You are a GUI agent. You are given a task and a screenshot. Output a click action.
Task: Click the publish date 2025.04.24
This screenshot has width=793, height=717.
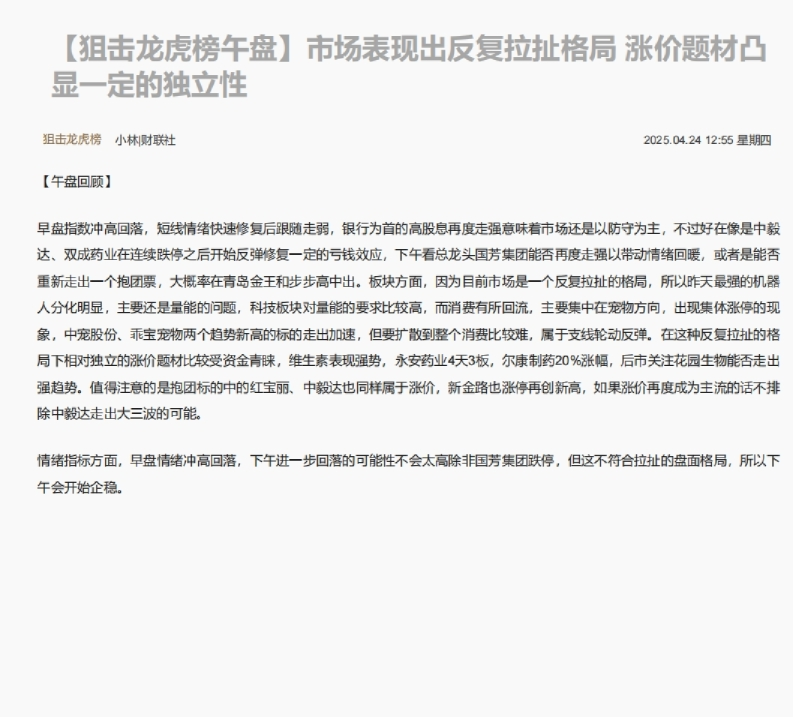point(672,140)
